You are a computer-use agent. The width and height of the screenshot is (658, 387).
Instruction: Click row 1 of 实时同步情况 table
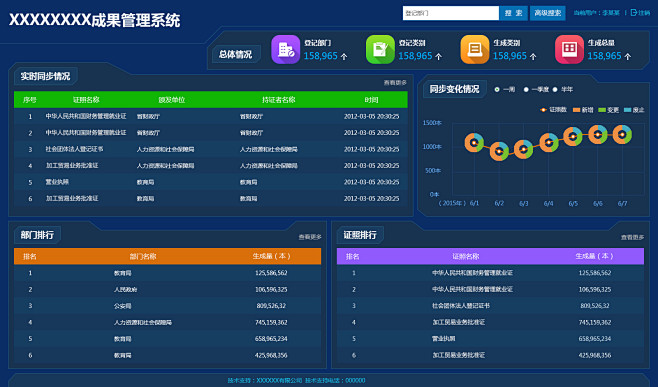[211, 116]
